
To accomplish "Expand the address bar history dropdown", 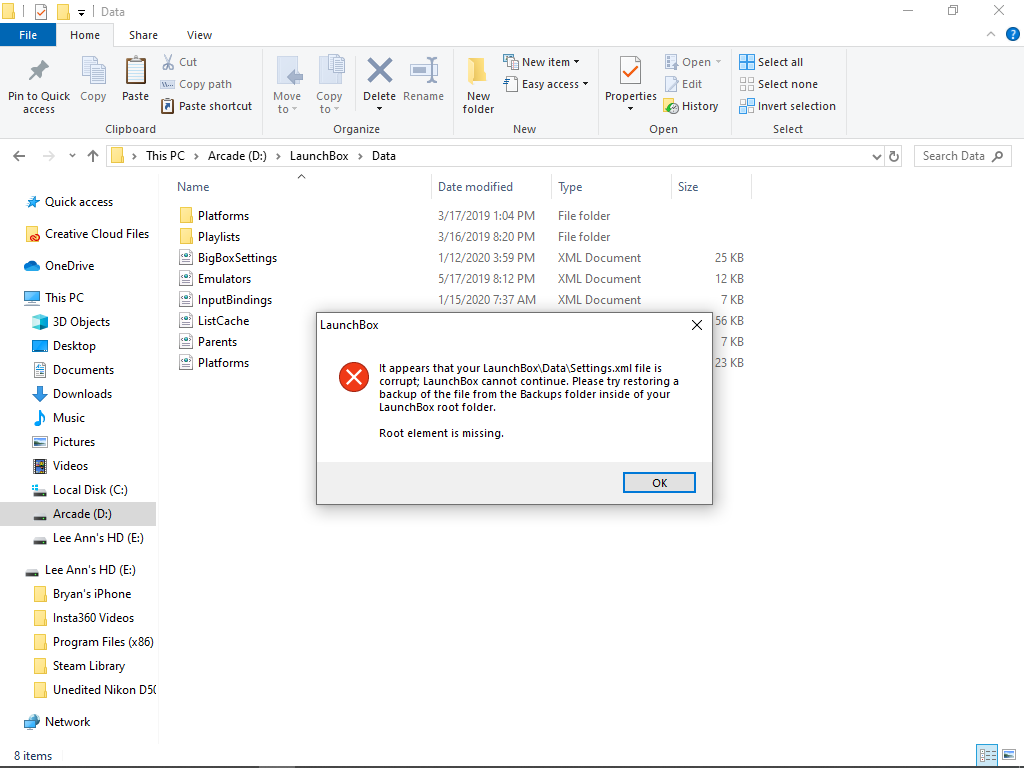I will (876, 156).
